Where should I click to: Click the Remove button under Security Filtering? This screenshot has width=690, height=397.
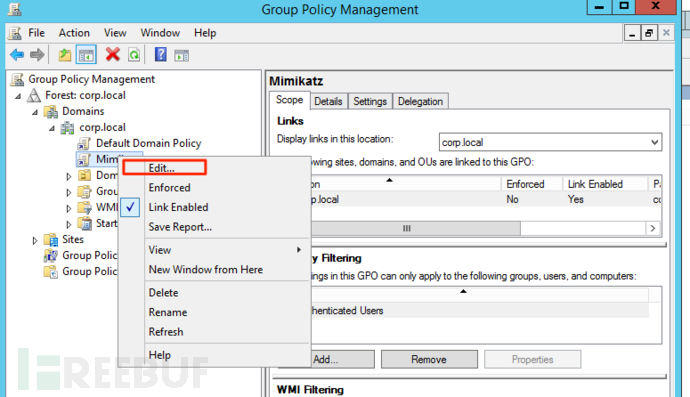pos(429,360)
